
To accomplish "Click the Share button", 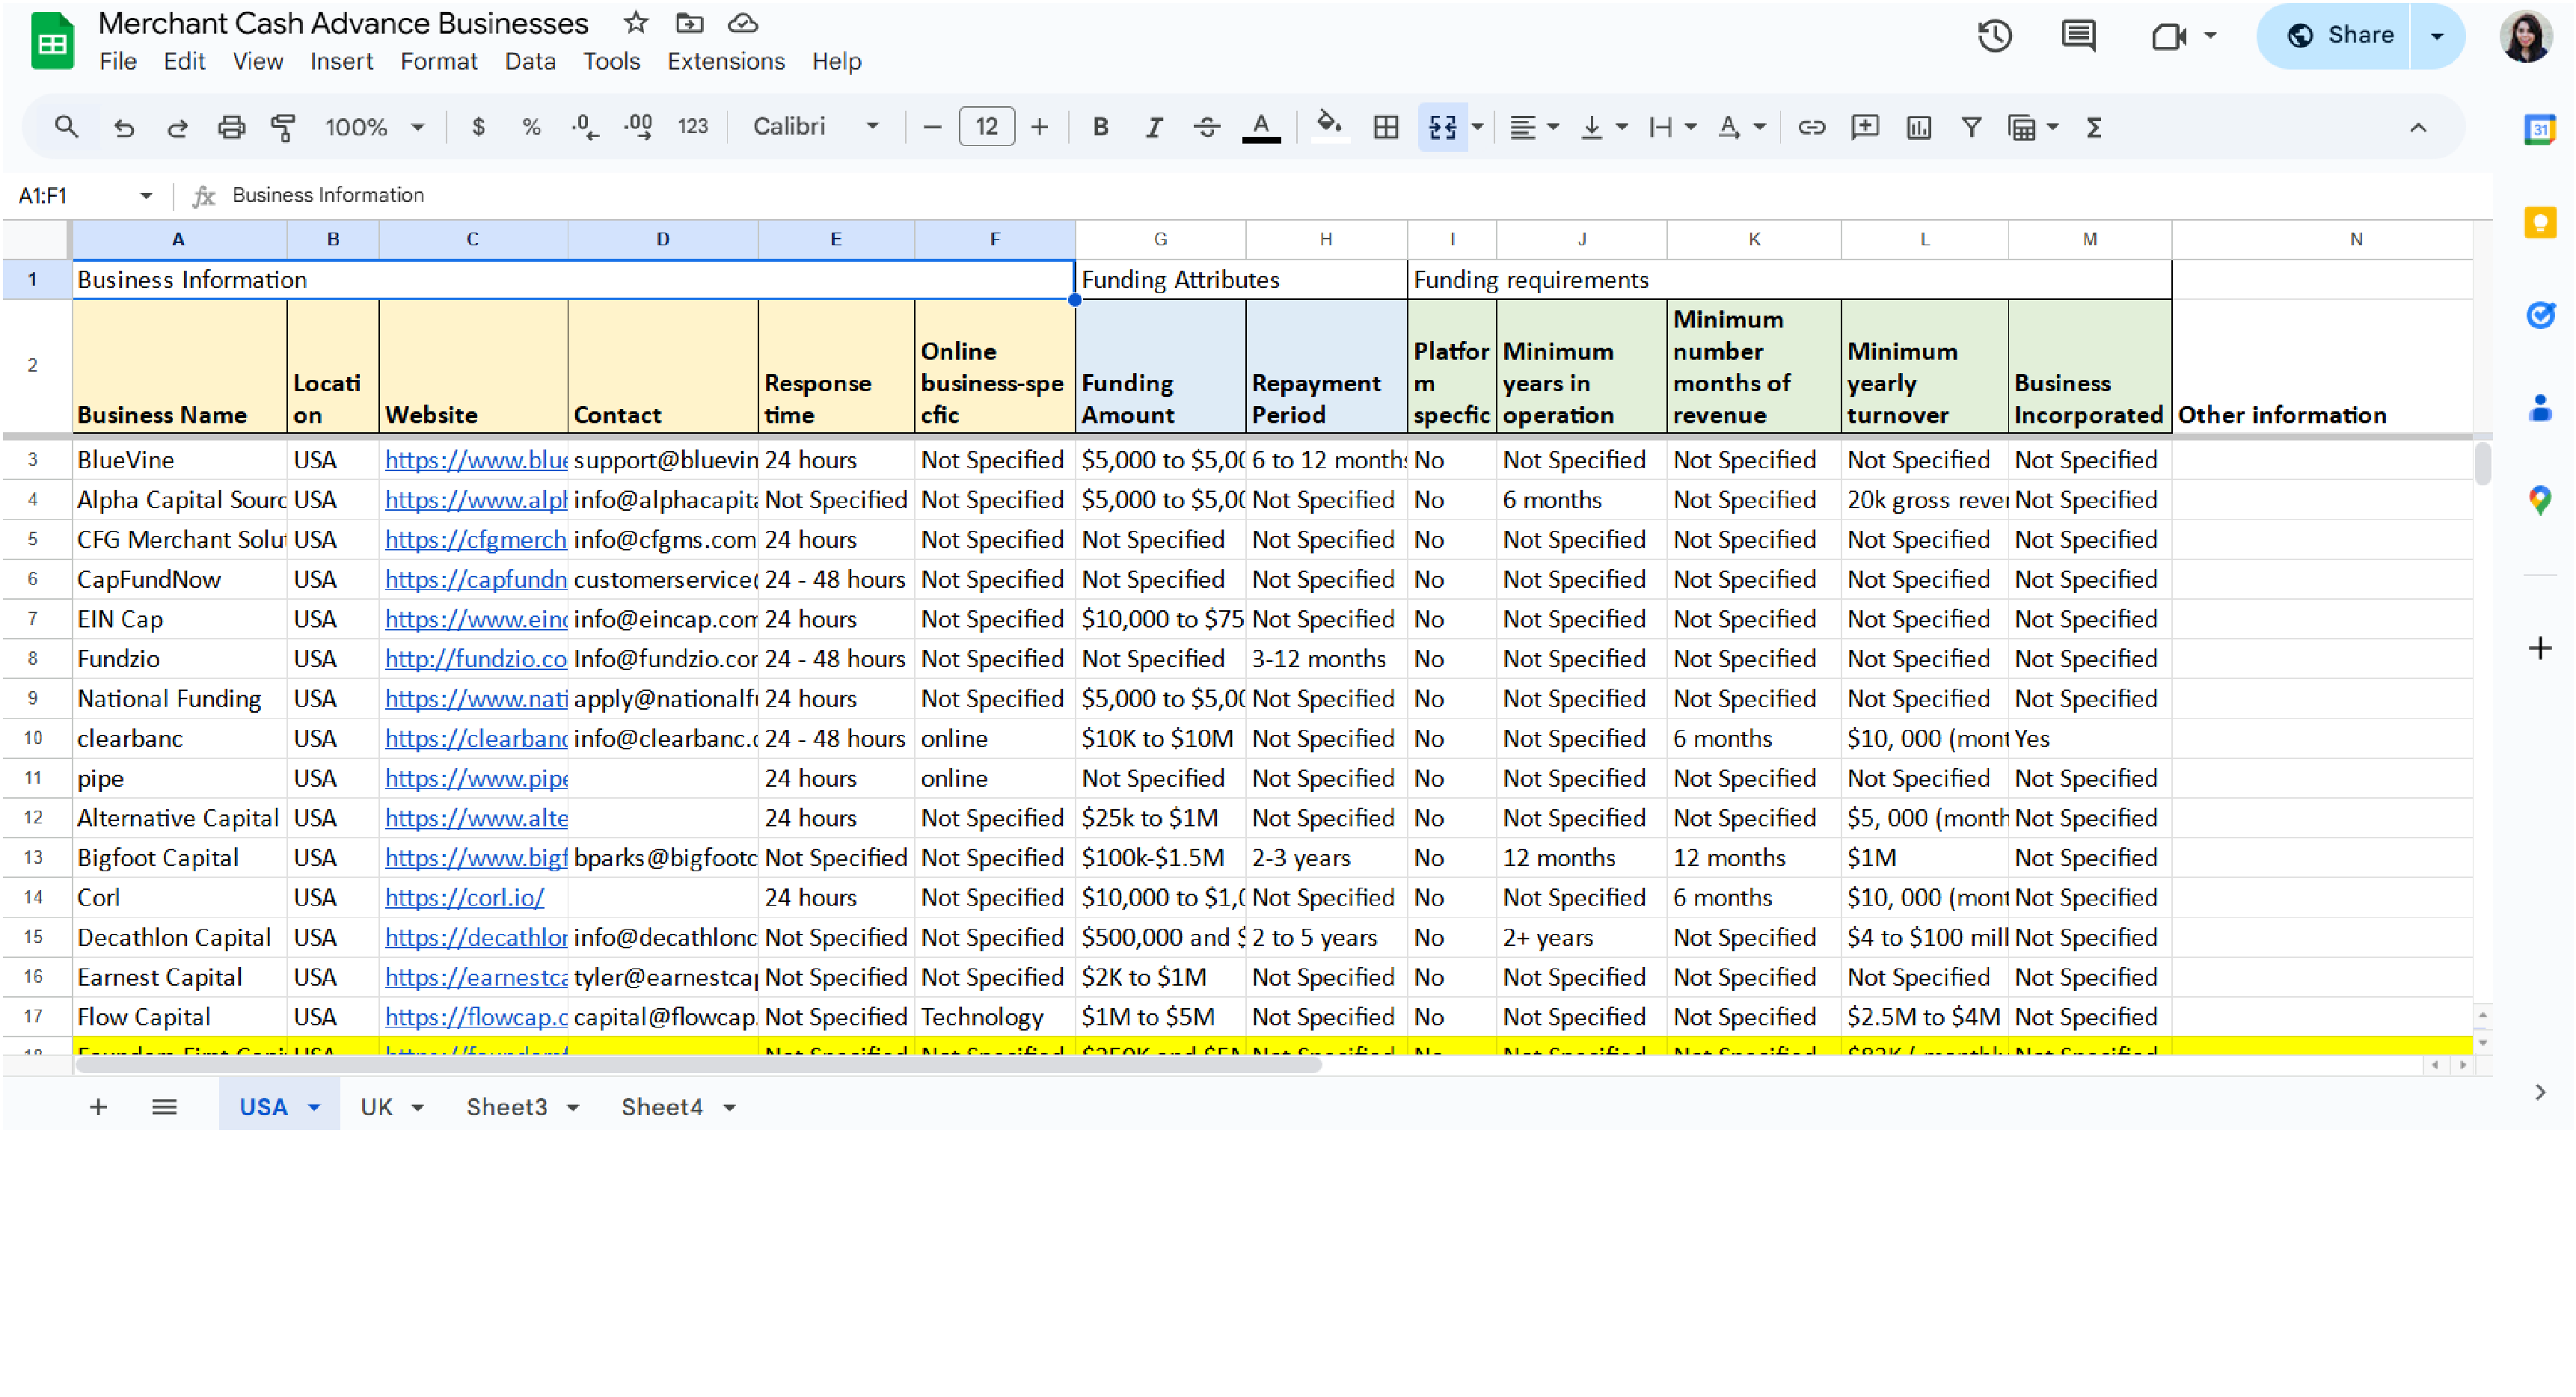I will 2339,36.
